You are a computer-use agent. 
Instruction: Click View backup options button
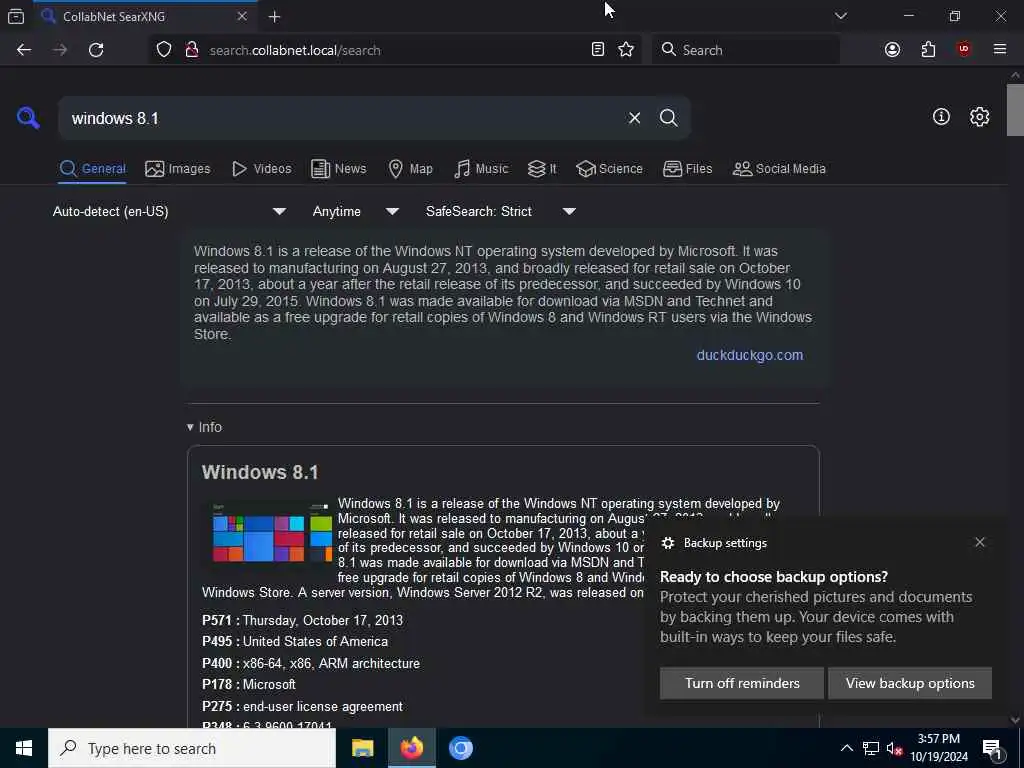click(910, 683)
